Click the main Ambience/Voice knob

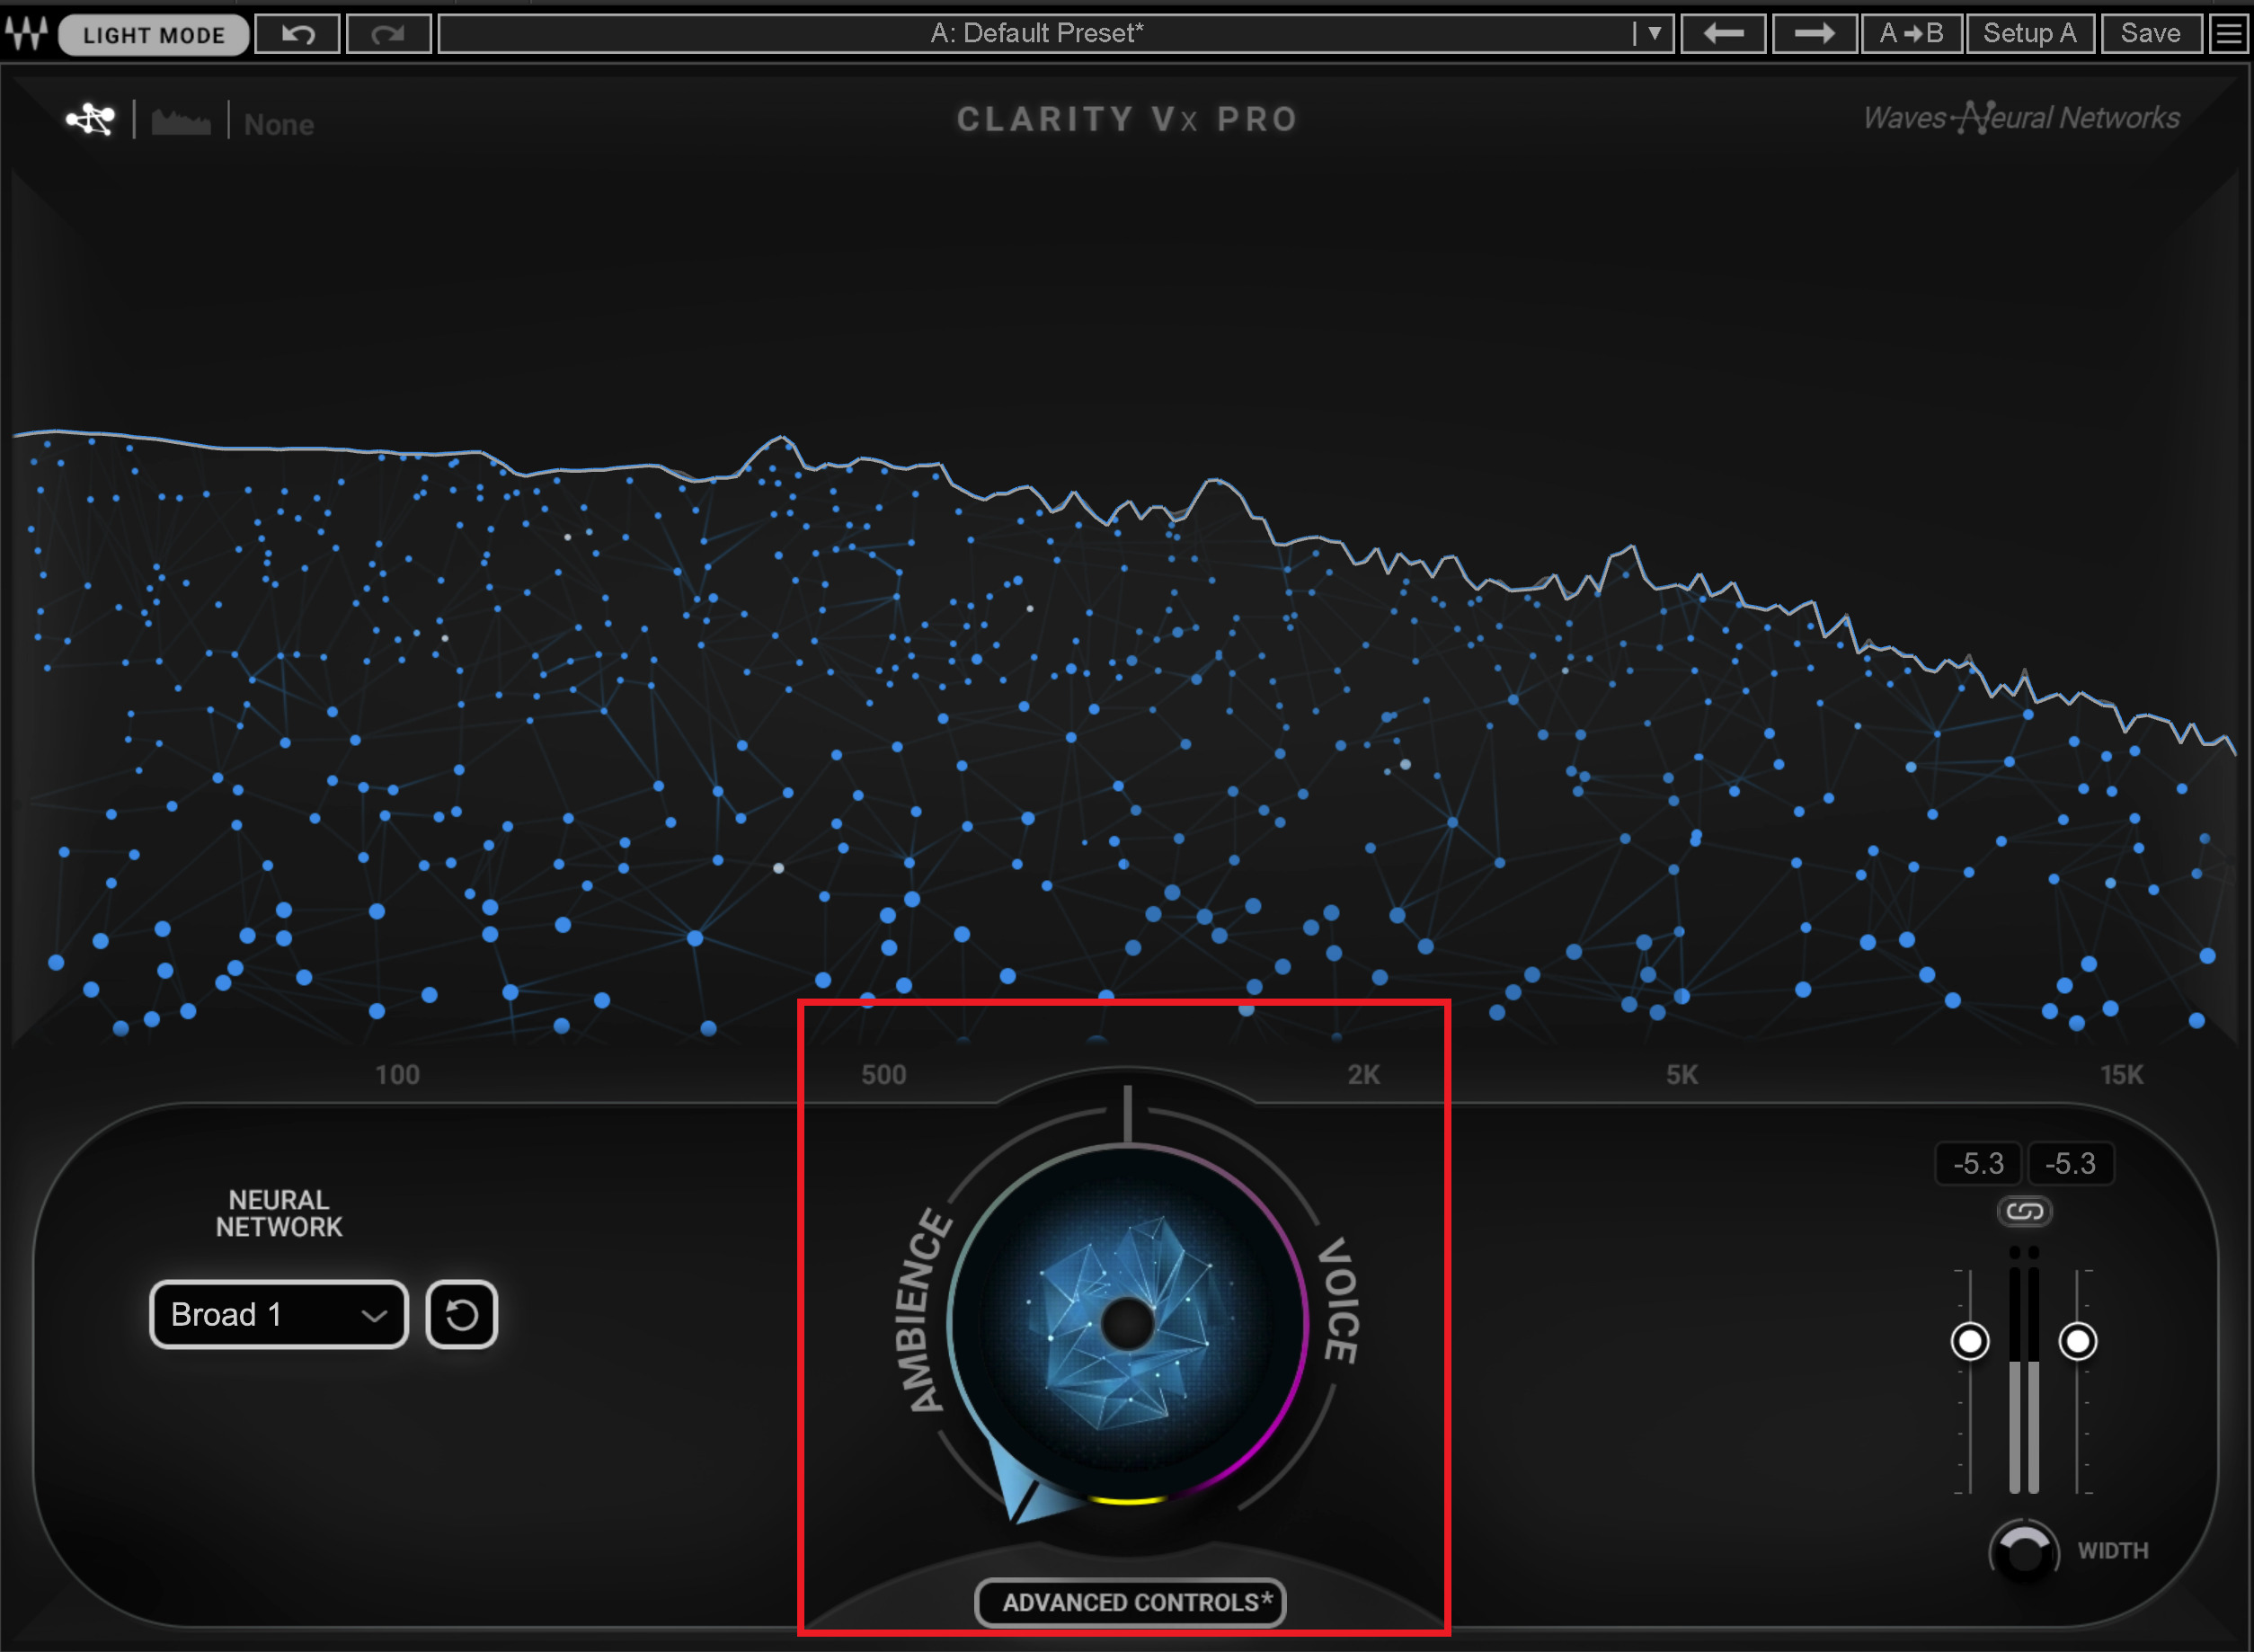(x=1128, y=1324)
